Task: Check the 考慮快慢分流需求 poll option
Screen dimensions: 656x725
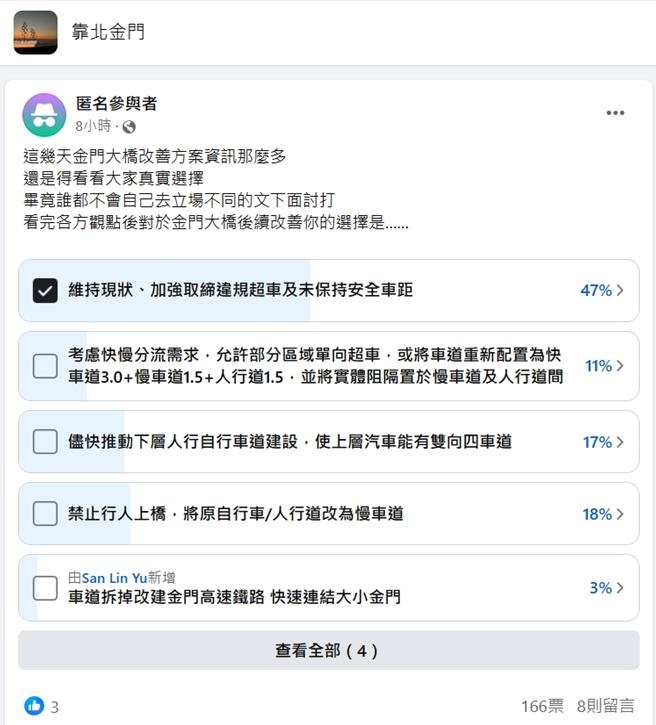Action: 45,366
